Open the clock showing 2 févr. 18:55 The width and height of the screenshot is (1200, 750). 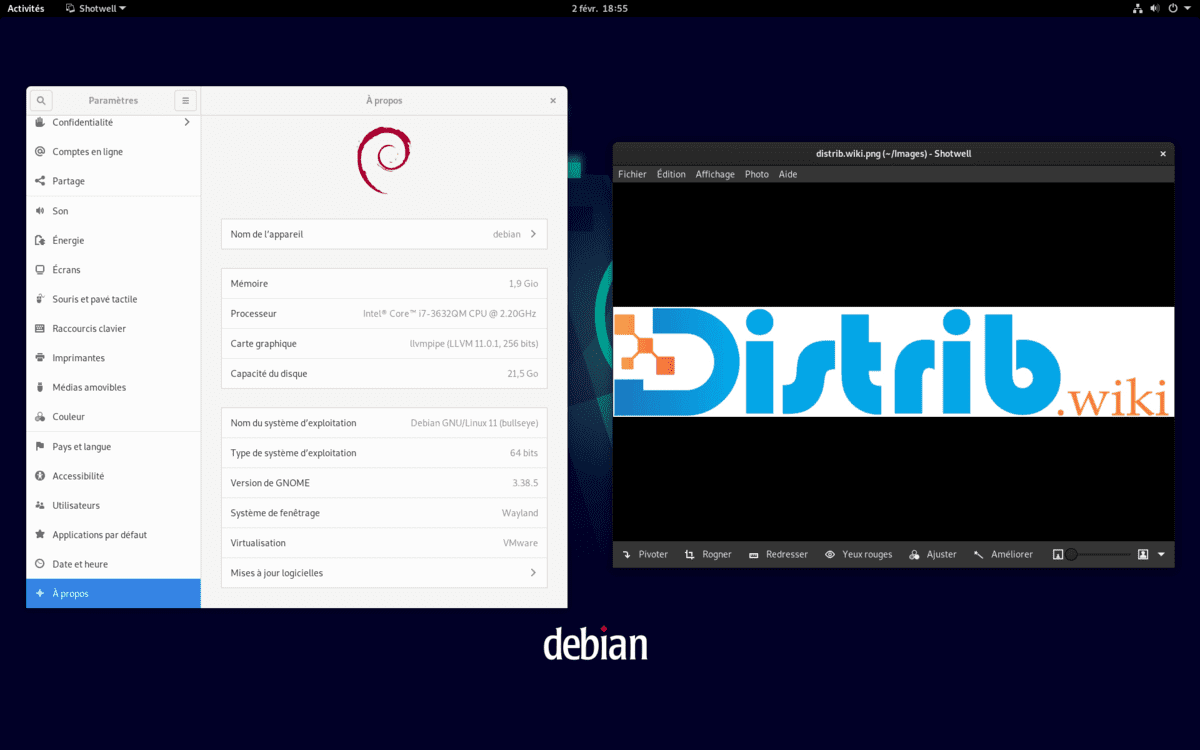click(x=600, y=8)
